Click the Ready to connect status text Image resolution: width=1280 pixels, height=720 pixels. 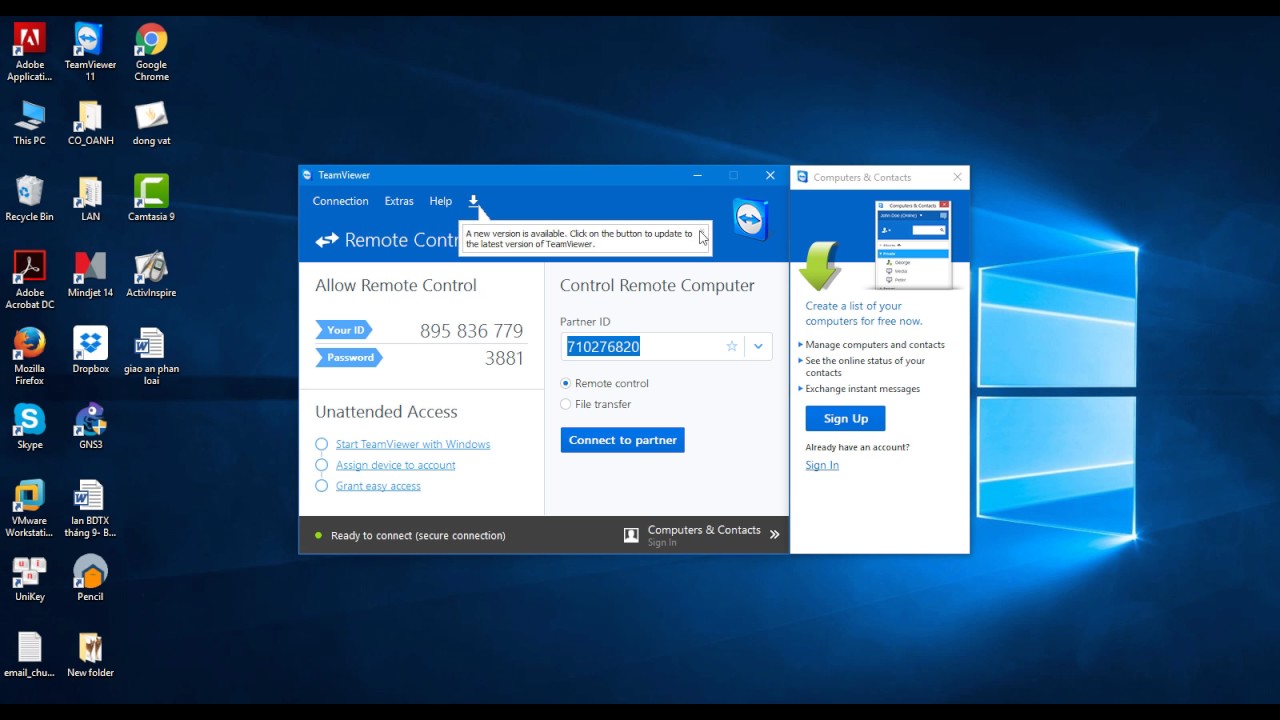(x=418, y=535)
